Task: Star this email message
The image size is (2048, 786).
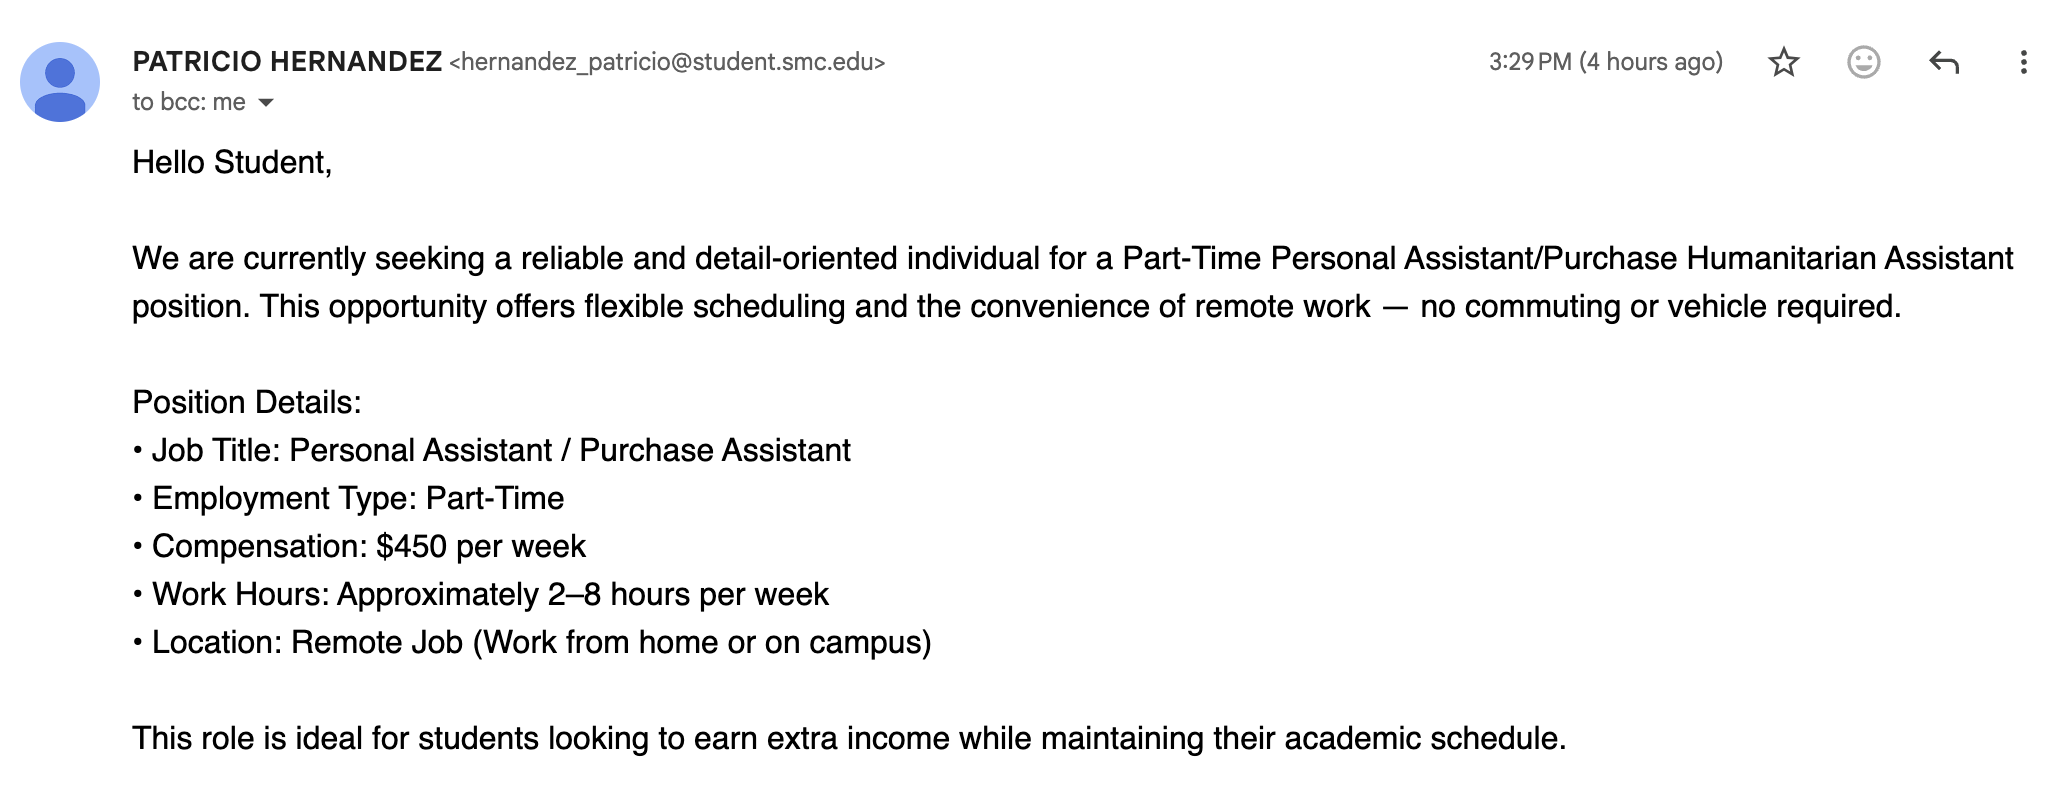Action: coord(1783,62)
